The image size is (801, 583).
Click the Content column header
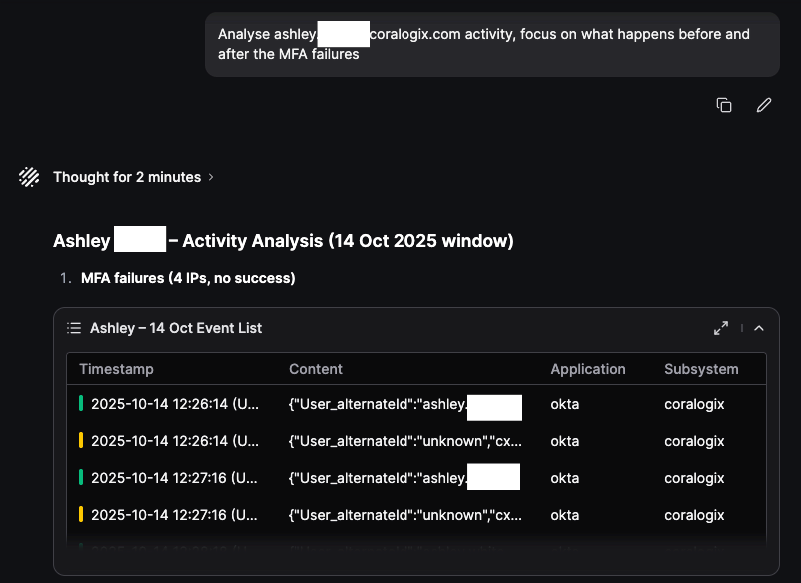tap(316, 369)
